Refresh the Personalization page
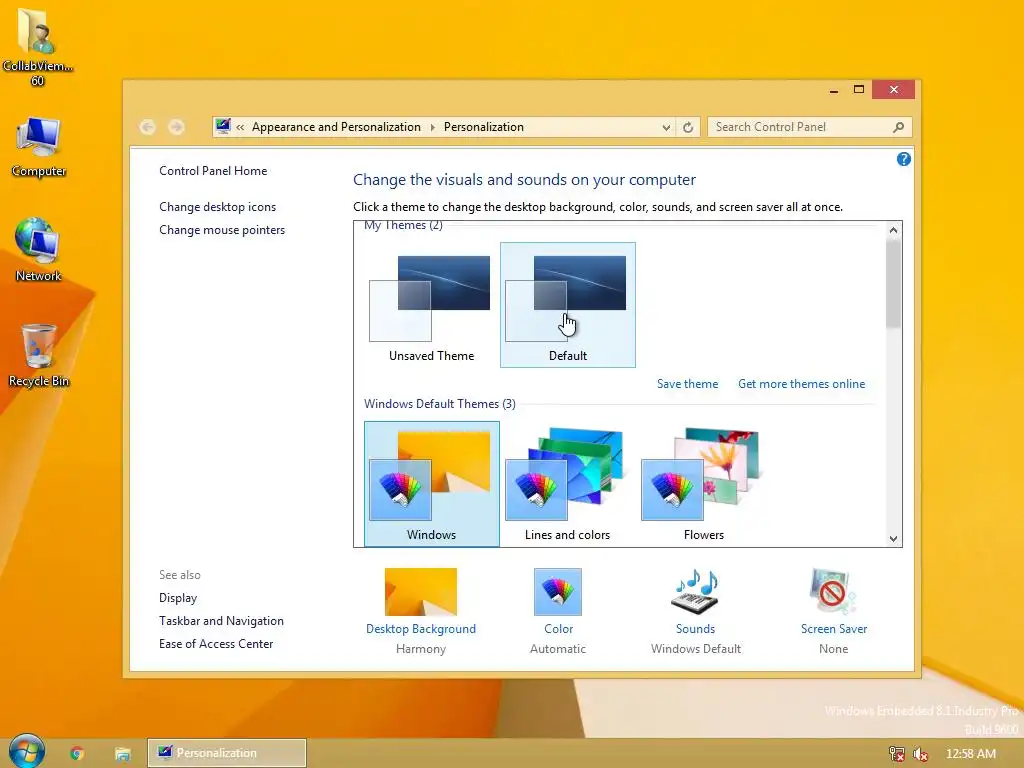This screenshot has height=768, width=1024. tap(688, 127)
